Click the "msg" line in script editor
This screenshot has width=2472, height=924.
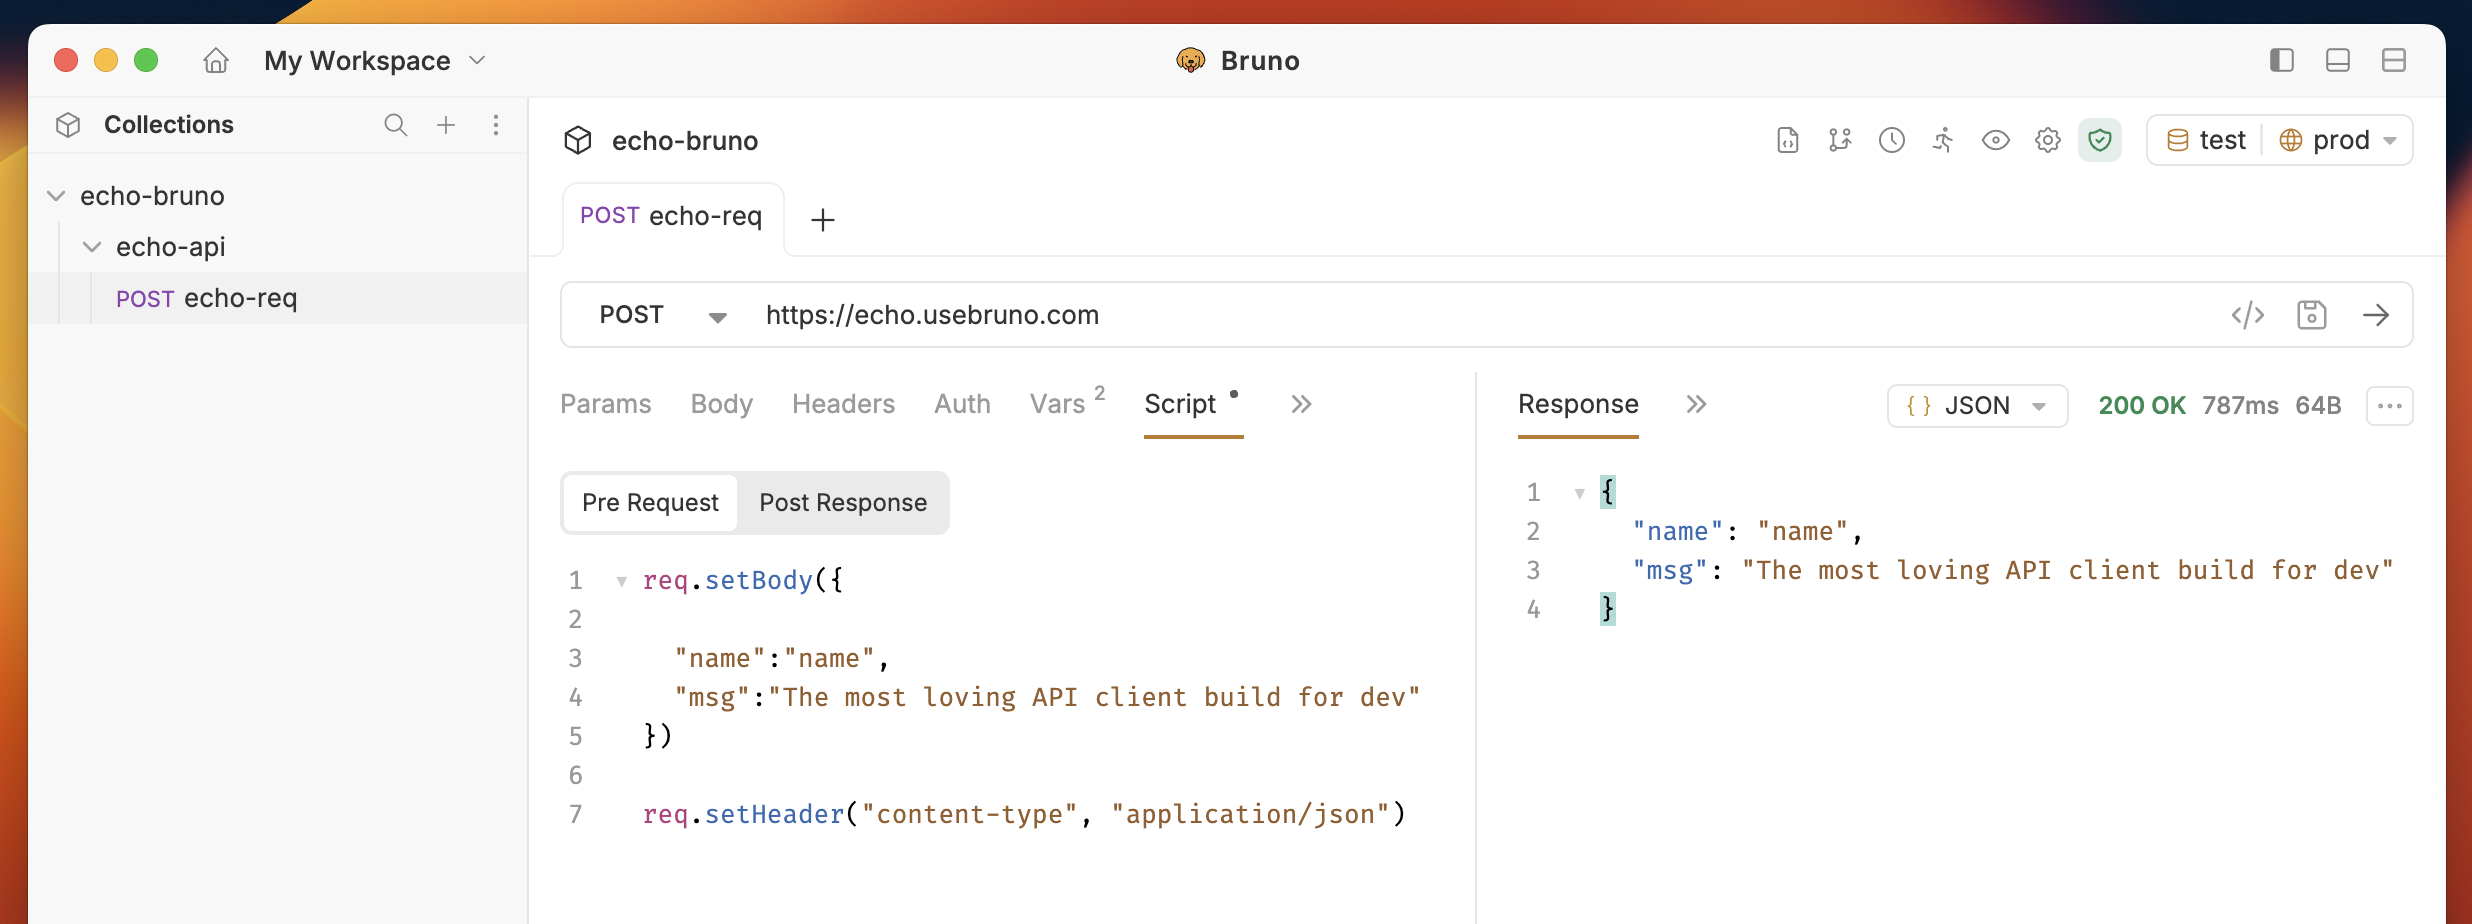point(1047,698)
